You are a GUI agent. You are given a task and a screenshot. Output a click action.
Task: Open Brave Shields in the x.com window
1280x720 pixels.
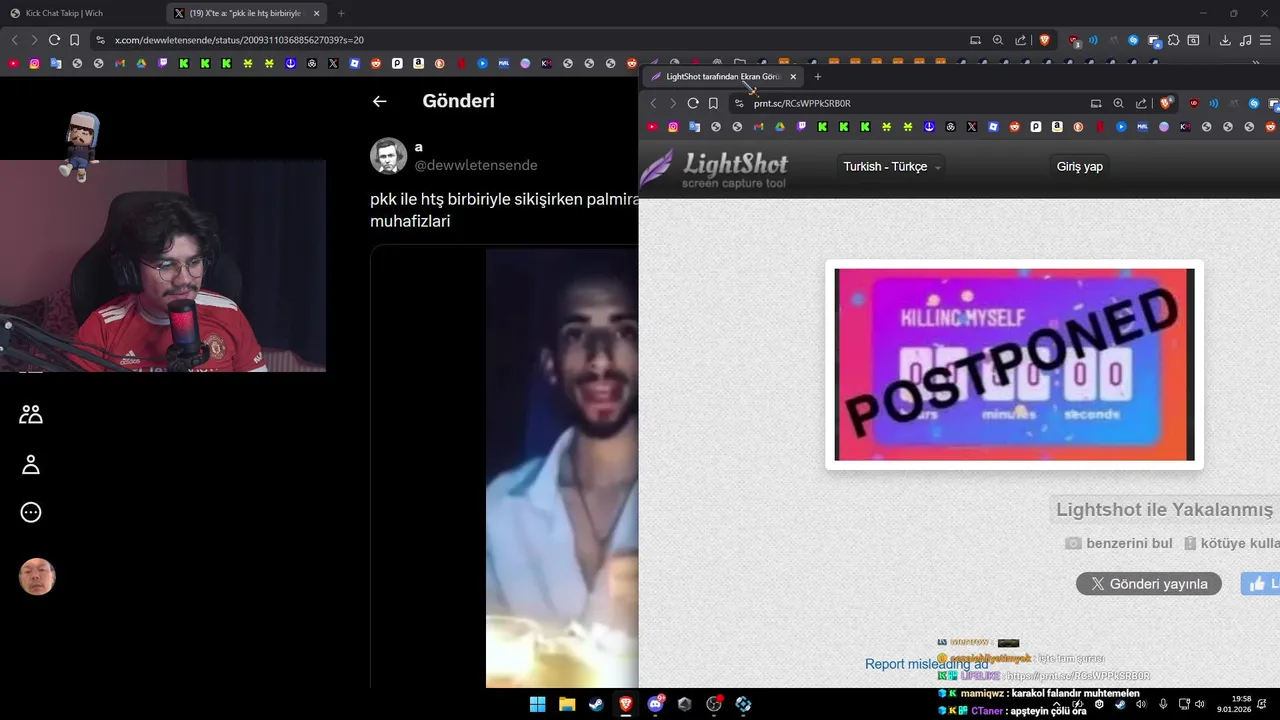coord(1045,40)
